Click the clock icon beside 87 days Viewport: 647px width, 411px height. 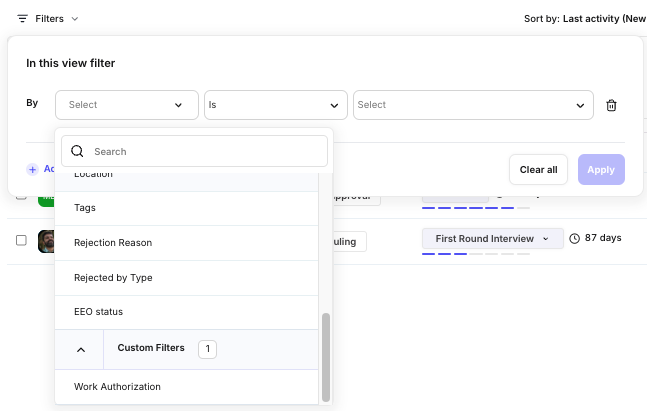574,239
